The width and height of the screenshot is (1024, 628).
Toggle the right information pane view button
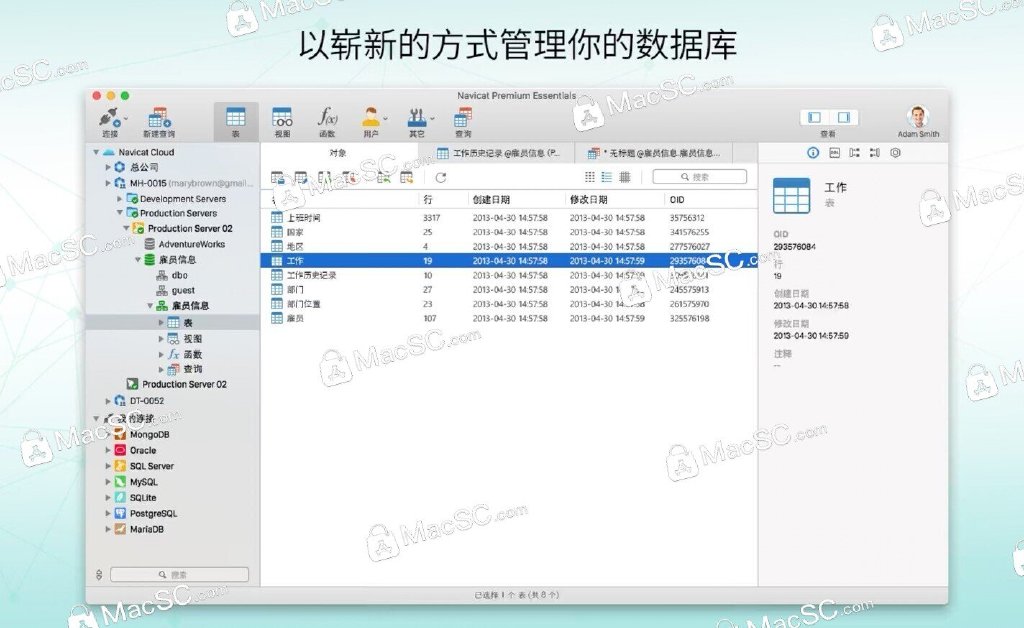pos(844,118)
